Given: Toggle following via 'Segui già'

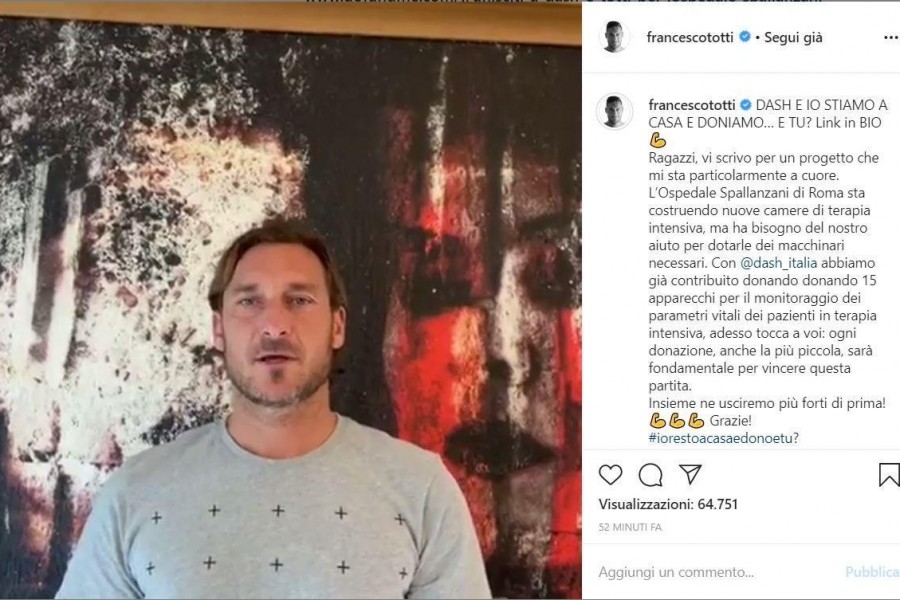Looking at the screenshot, I should (x=793, y=37).
